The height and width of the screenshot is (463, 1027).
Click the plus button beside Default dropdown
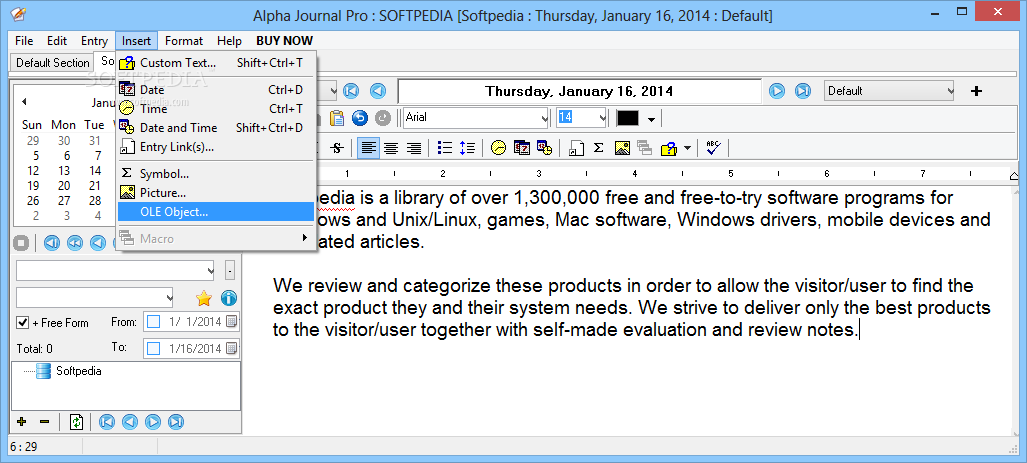coord(977,91)
